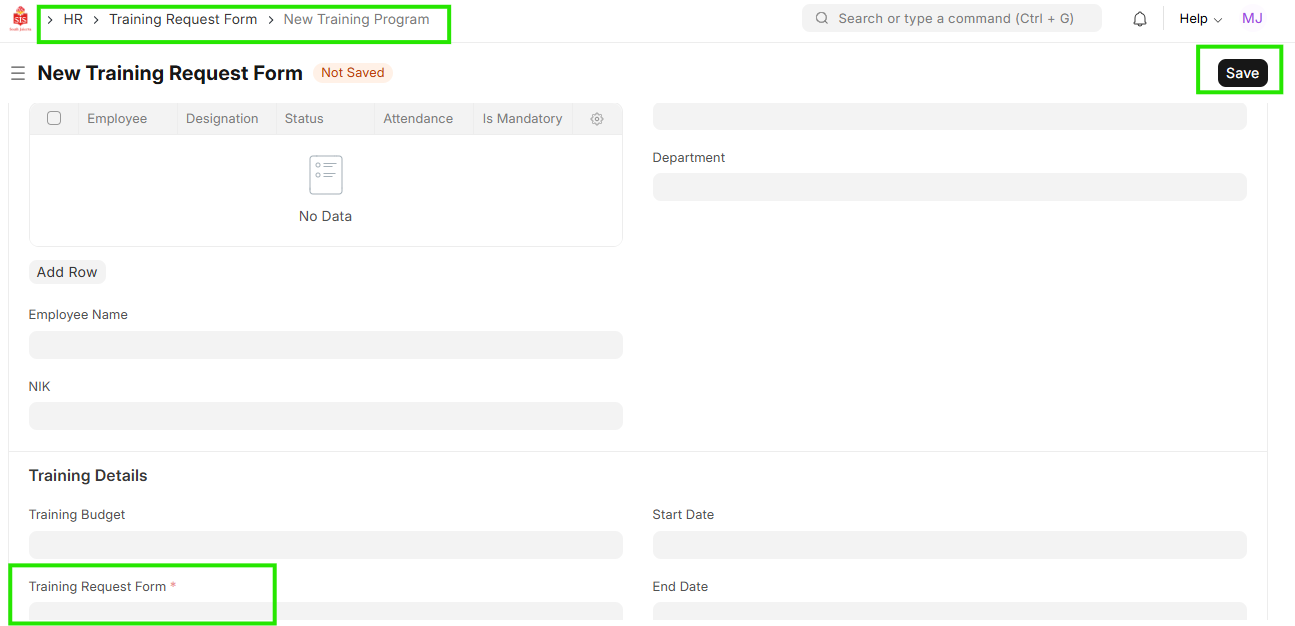Viewport: 1295px width, 626px height.
Task: Expand the Help dropdown menu
Action: click(1200, 19)
